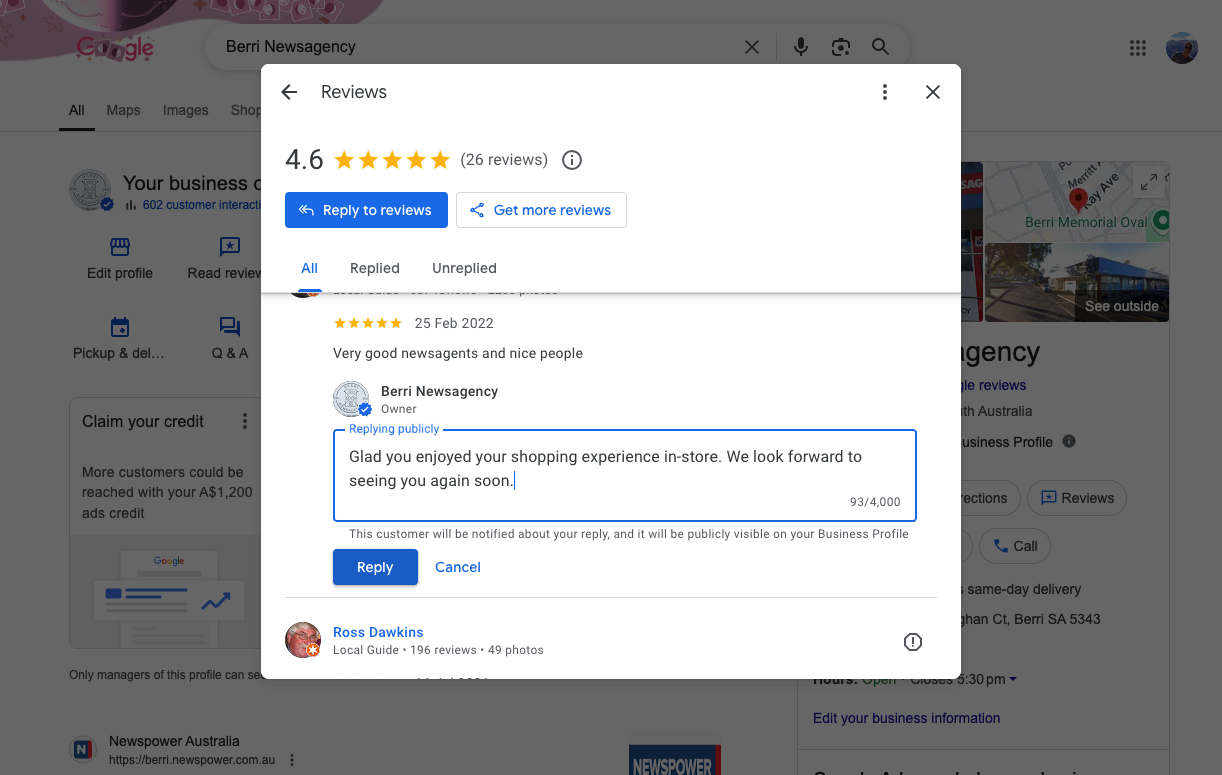
Task: Switch to the Maps search tab
Action: point(123,110)
